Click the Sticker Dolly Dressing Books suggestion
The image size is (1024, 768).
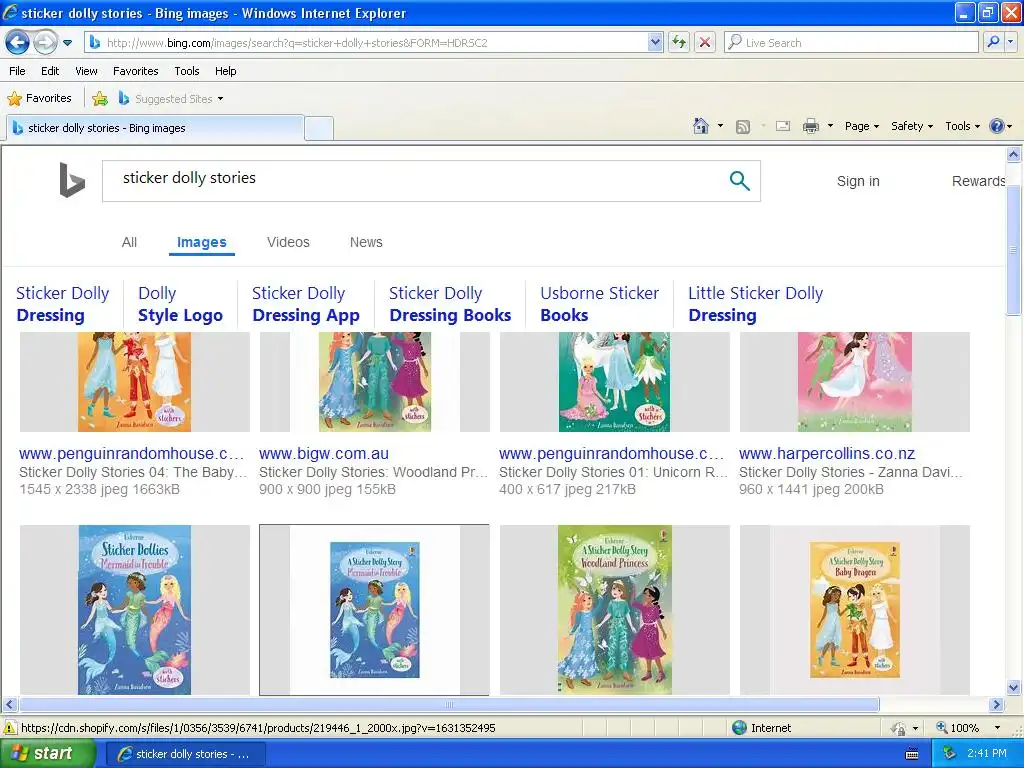click(450, 304)
